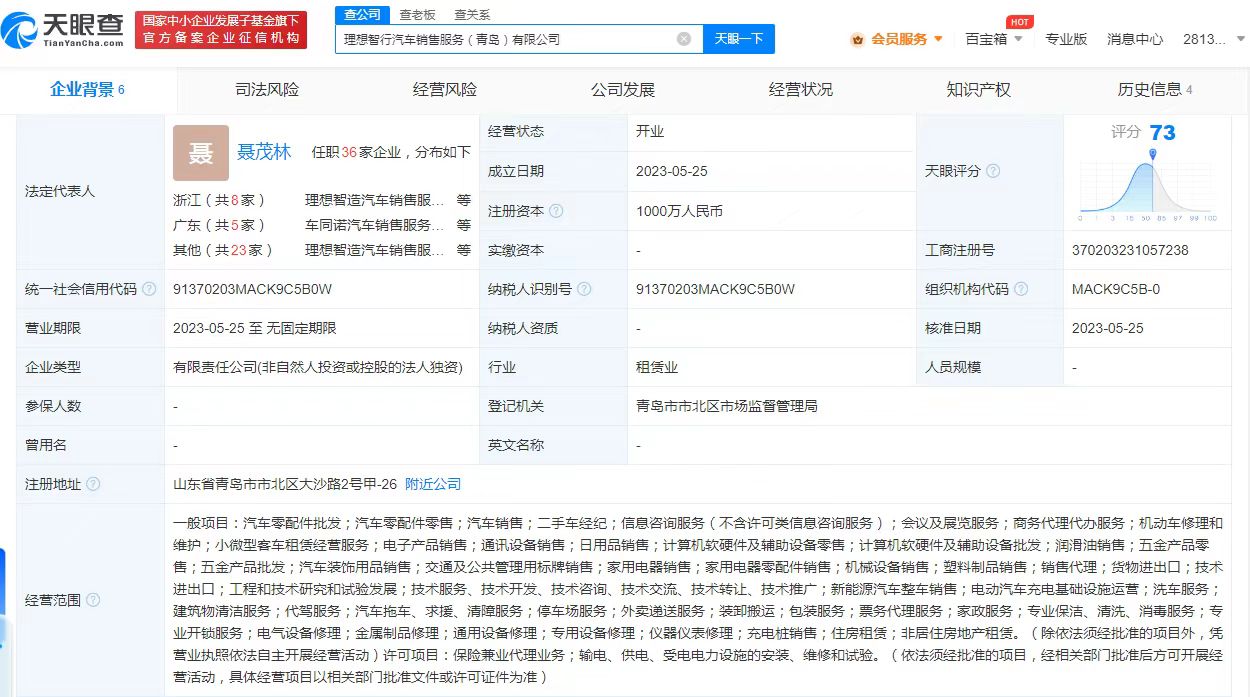
Task: Click the score 73 distribution chart
Action: point(1148,185)
